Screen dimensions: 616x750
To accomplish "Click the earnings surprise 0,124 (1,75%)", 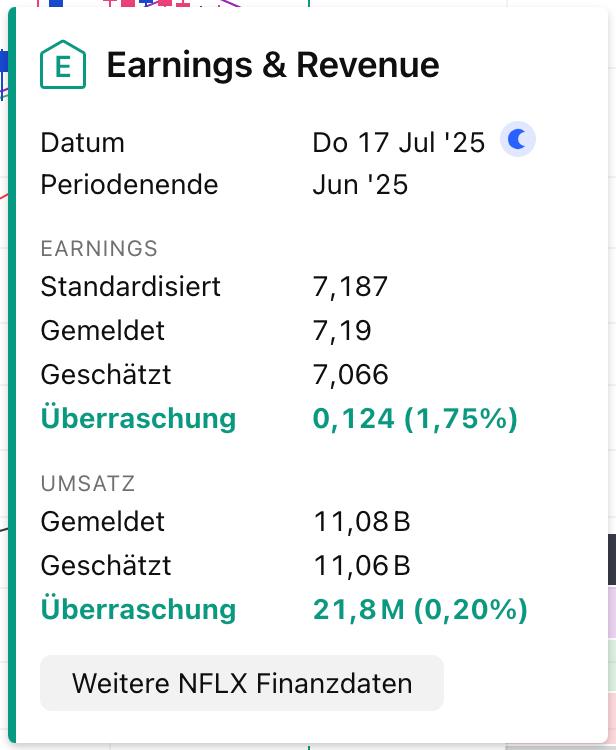I will tap(415, 419).
